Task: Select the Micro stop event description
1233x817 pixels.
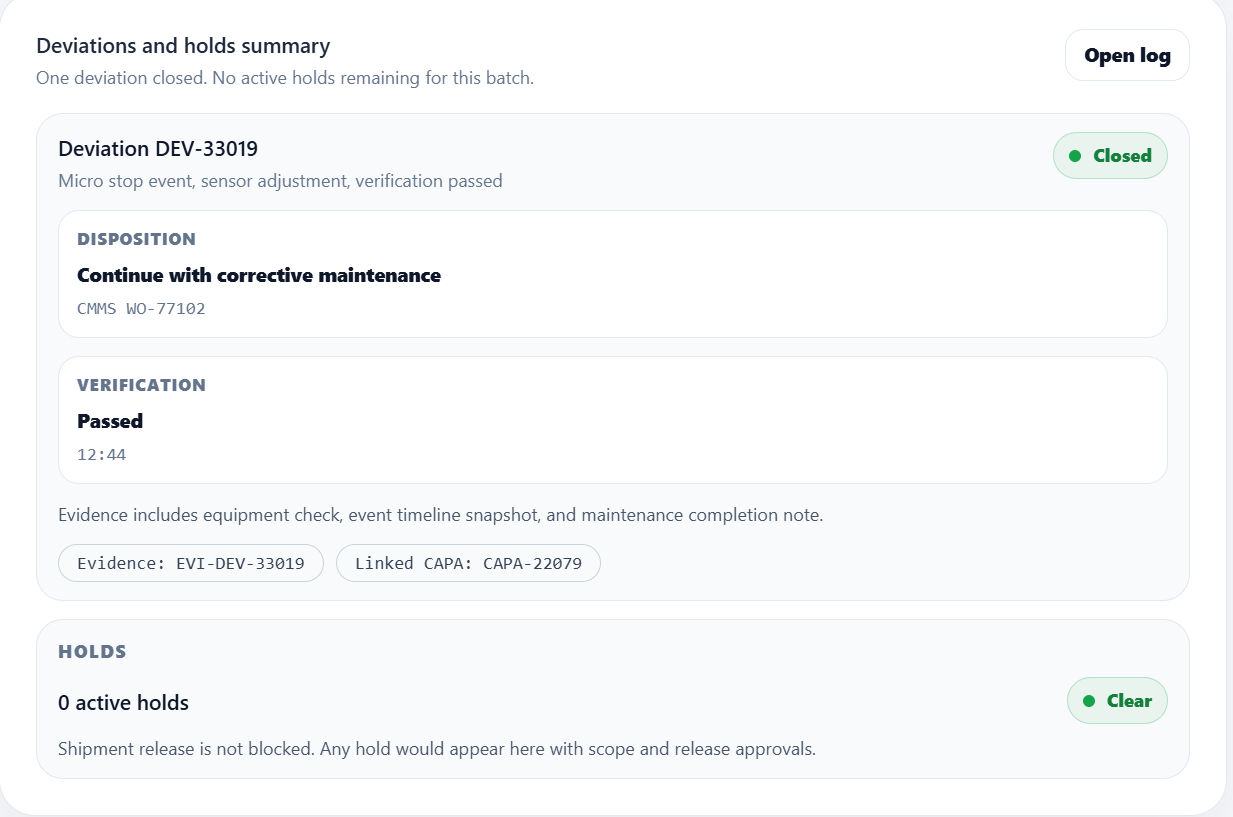Action: (x=280, y=181)
